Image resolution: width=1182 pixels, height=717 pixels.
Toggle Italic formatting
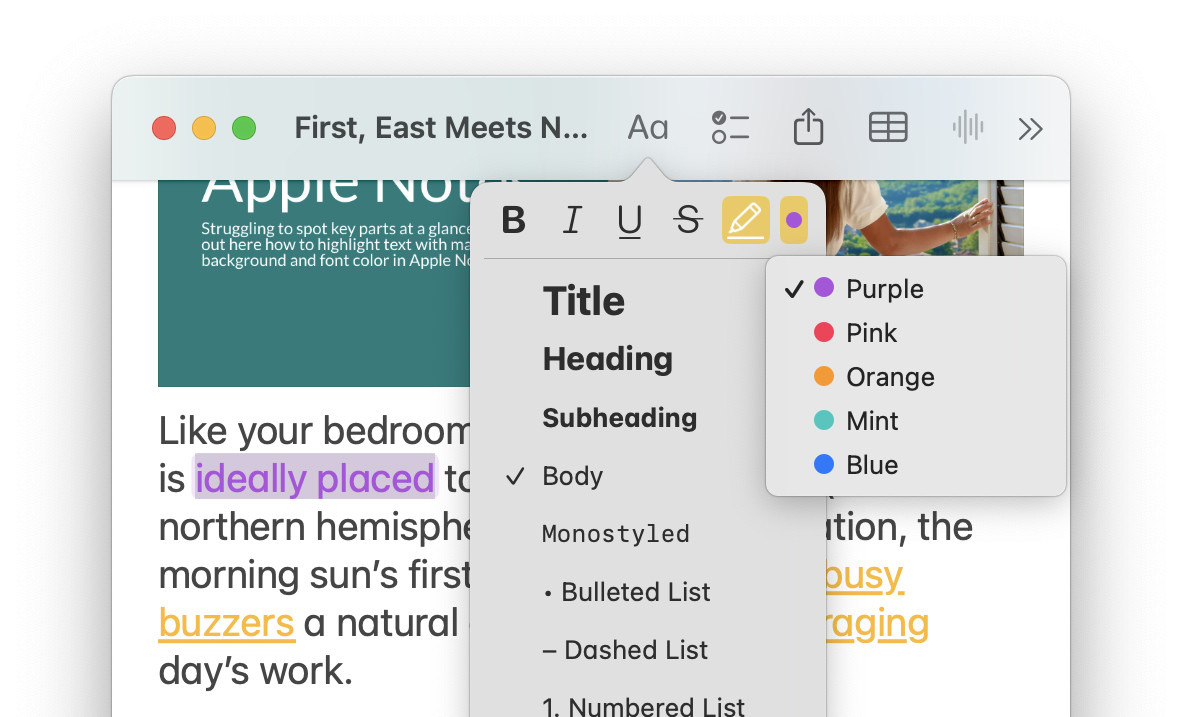572,220
